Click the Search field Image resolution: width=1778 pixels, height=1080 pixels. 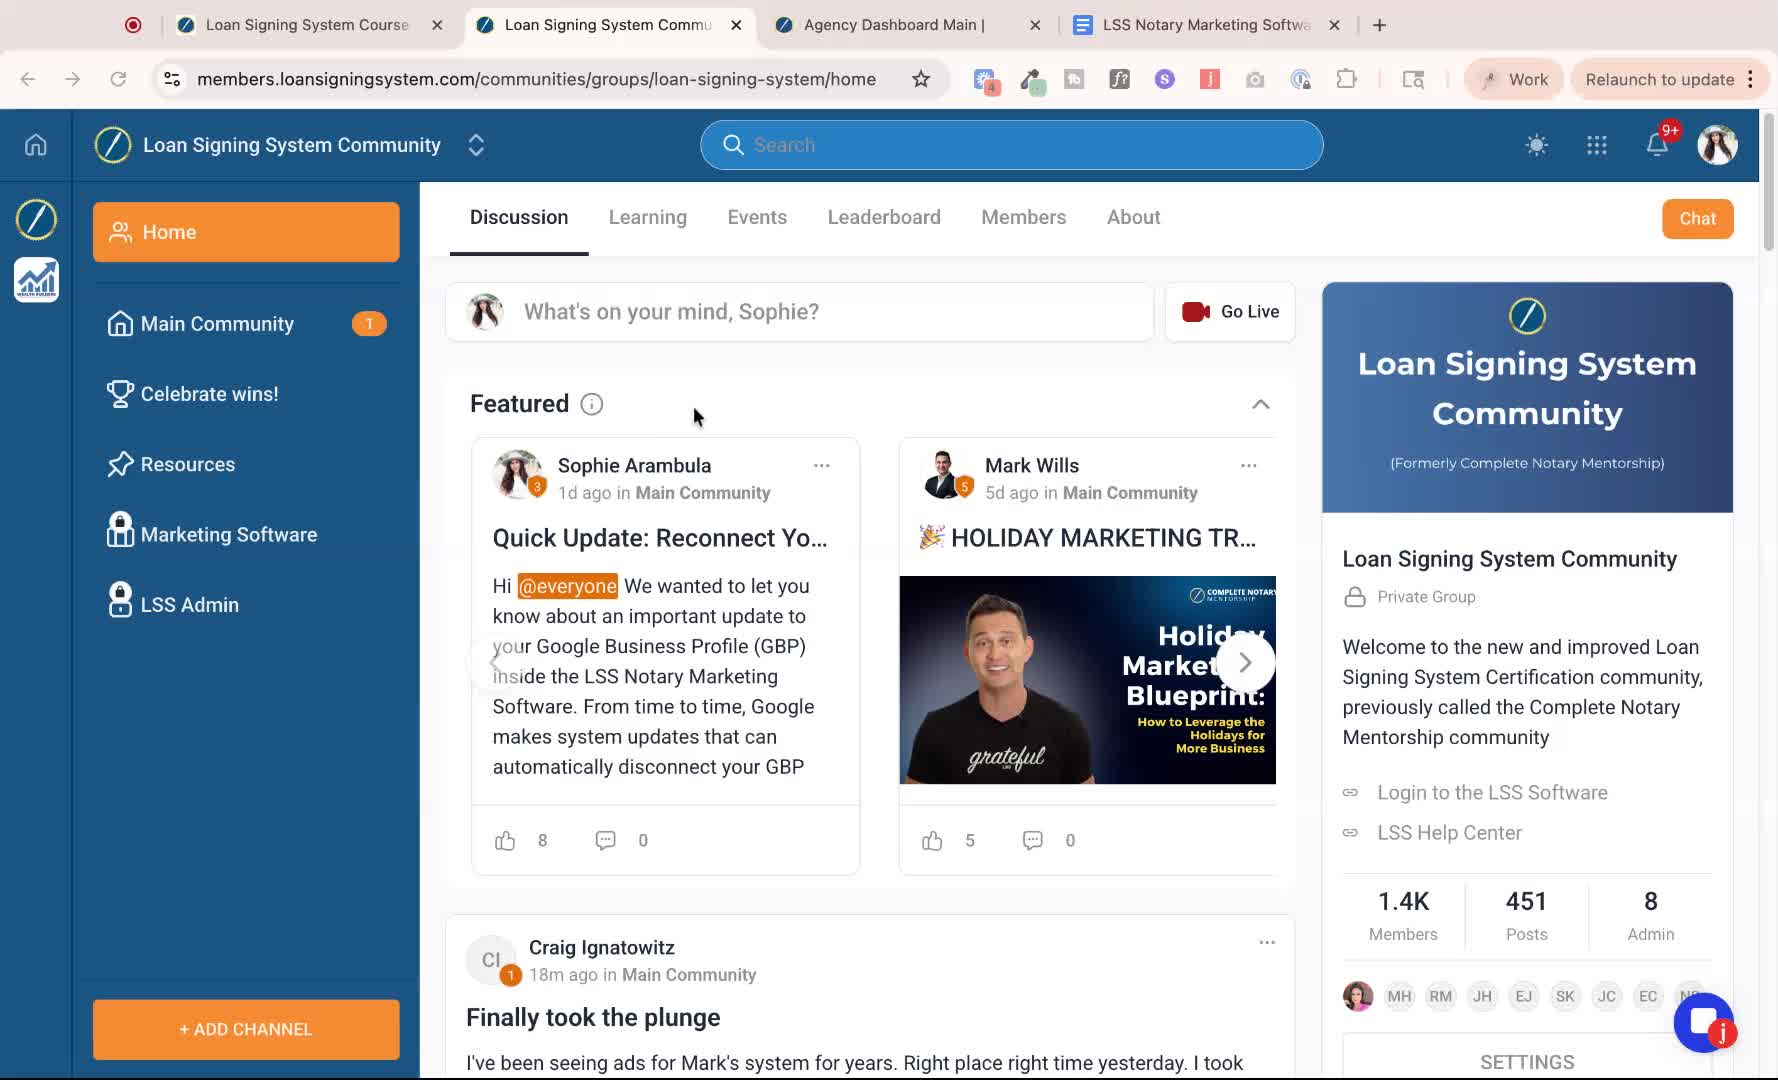click(x=1012, y=145)
